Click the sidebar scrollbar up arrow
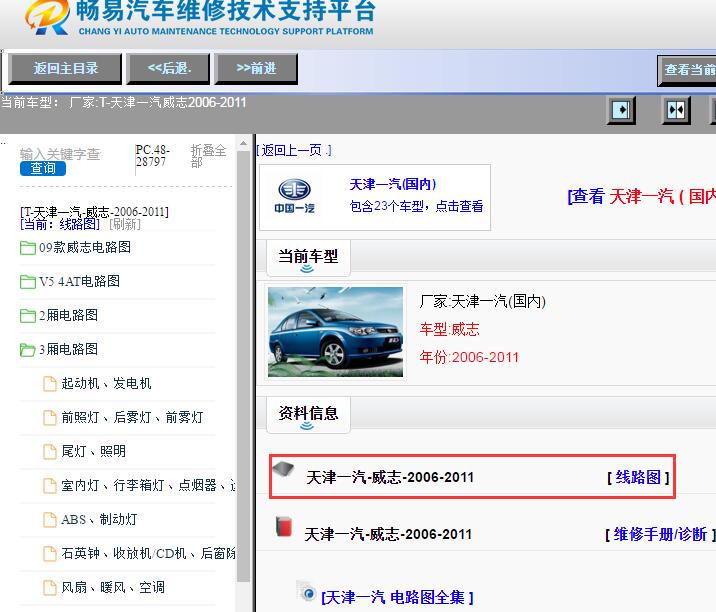This screenshot has height=612, width=716. [243, 143]
